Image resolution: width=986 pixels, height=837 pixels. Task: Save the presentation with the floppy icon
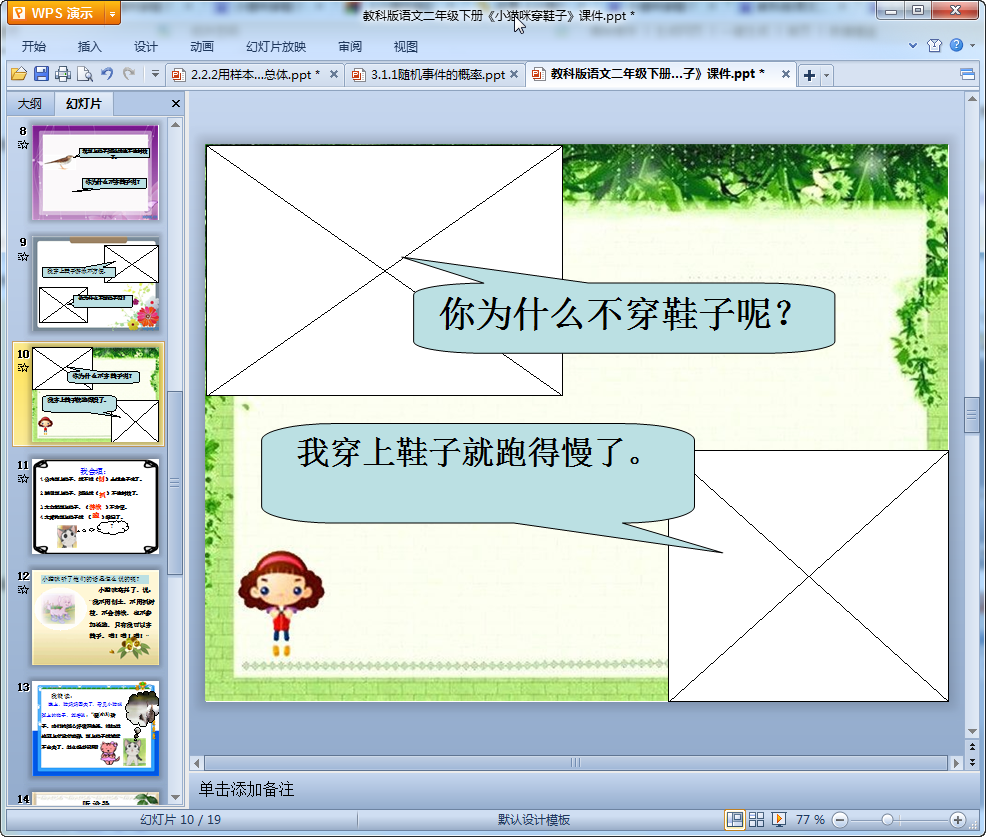[42, 74]
